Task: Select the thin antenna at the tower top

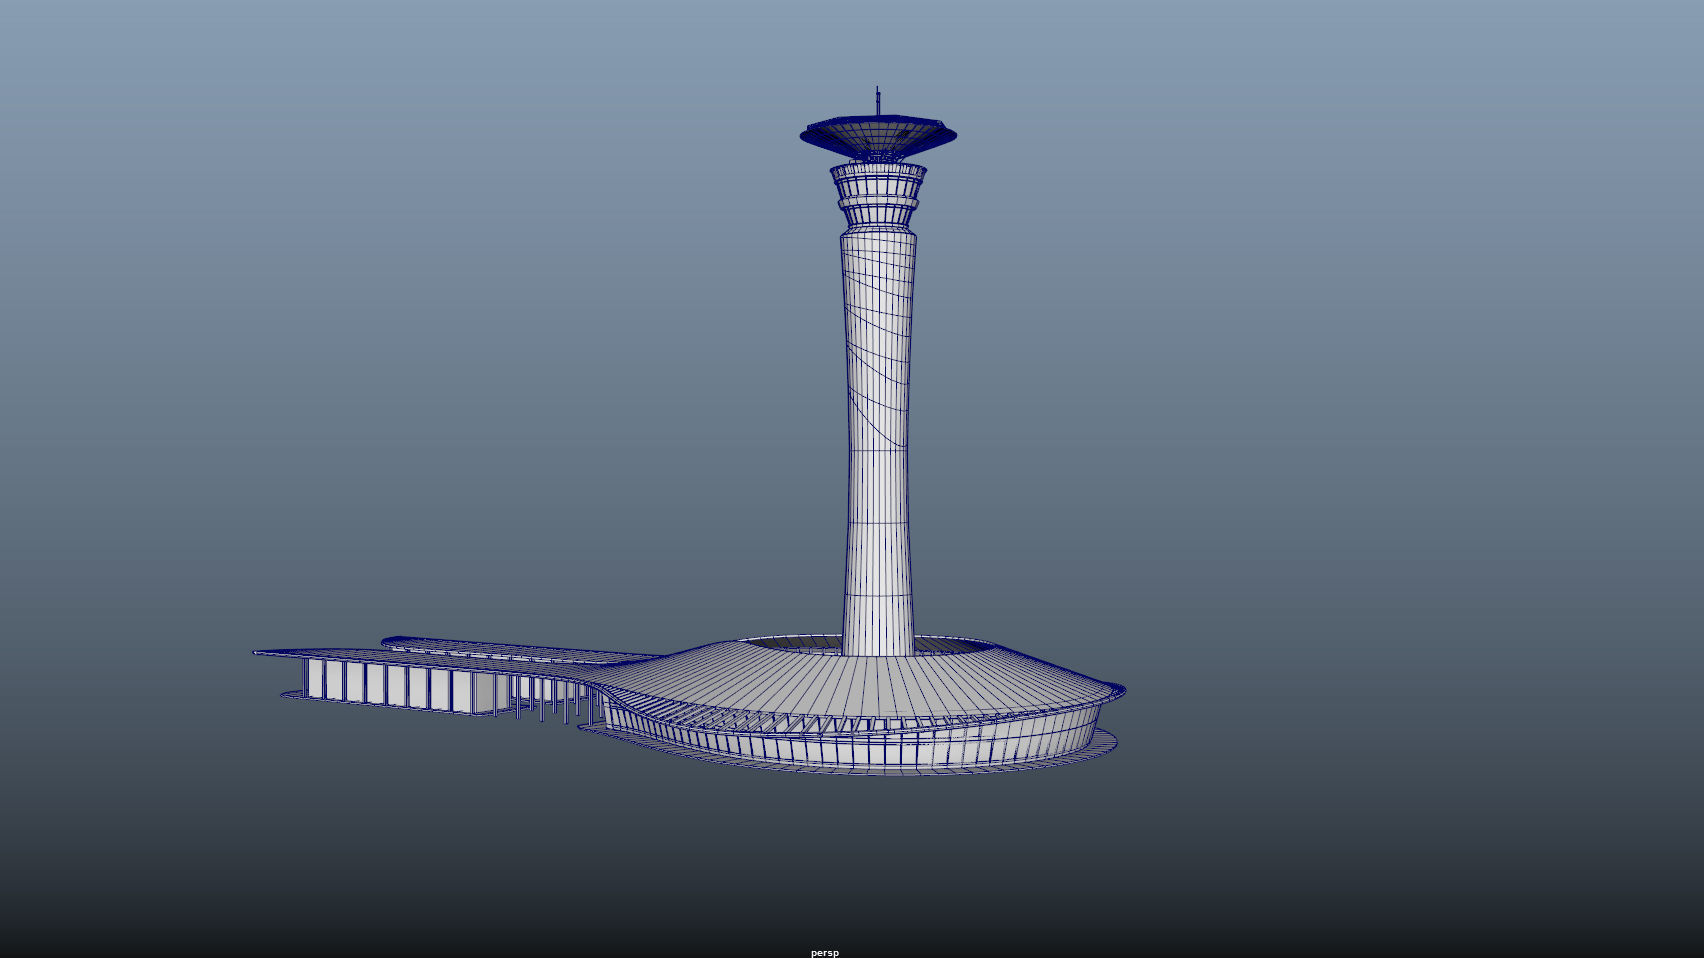Action: [x=878, y=101]
